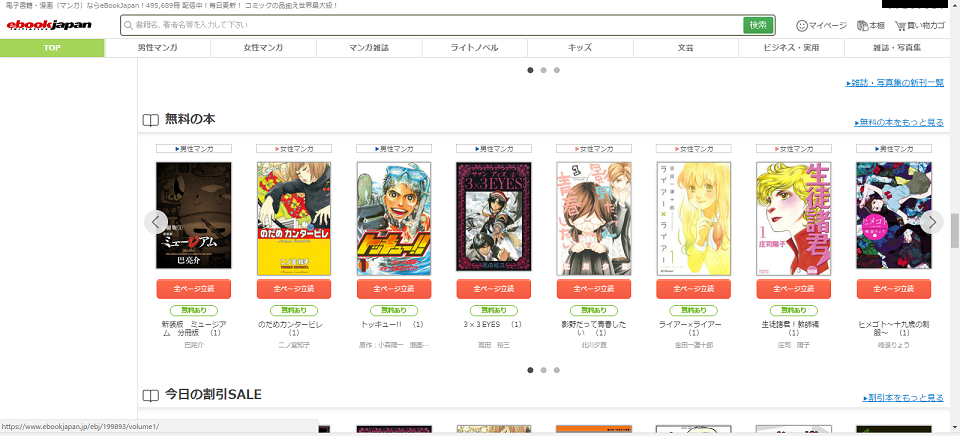Click 女性マンガ tag above のだめカンタービレ
960x436 pixels.
coord(294,148)
